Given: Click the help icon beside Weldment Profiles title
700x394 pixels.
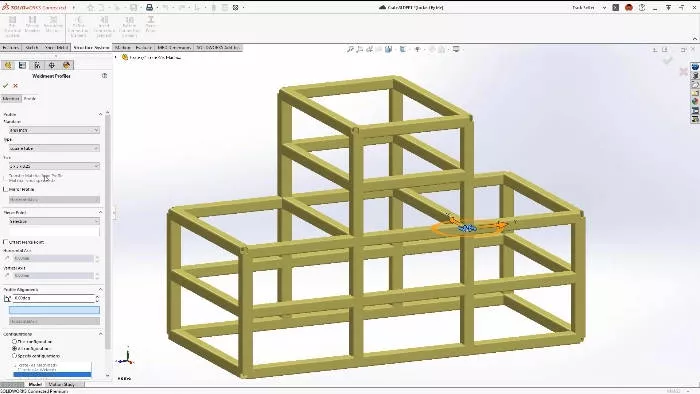Looking at the screenshot, I should pos(104,76).
